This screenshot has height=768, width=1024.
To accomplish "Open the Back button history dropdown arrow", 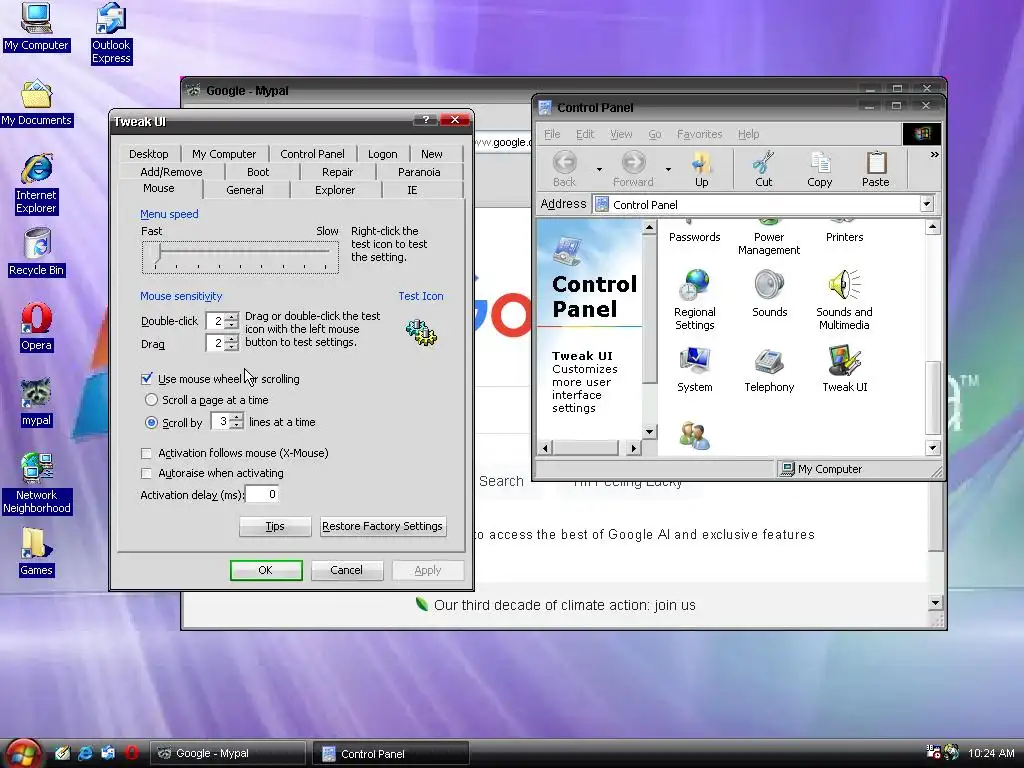I will click(599, 170).
